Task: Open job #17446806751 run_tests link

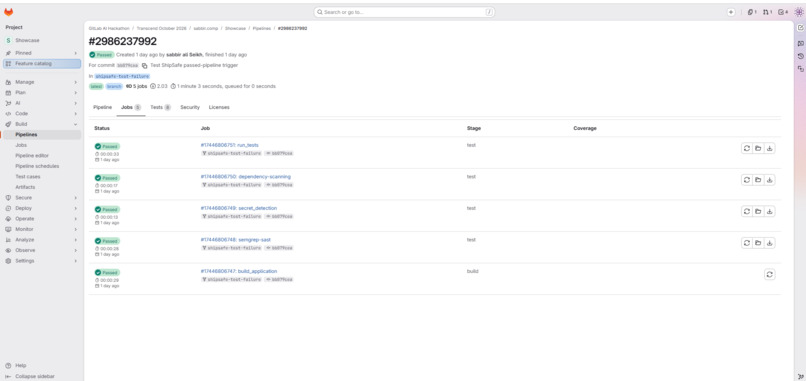Action: pos(229,145)
